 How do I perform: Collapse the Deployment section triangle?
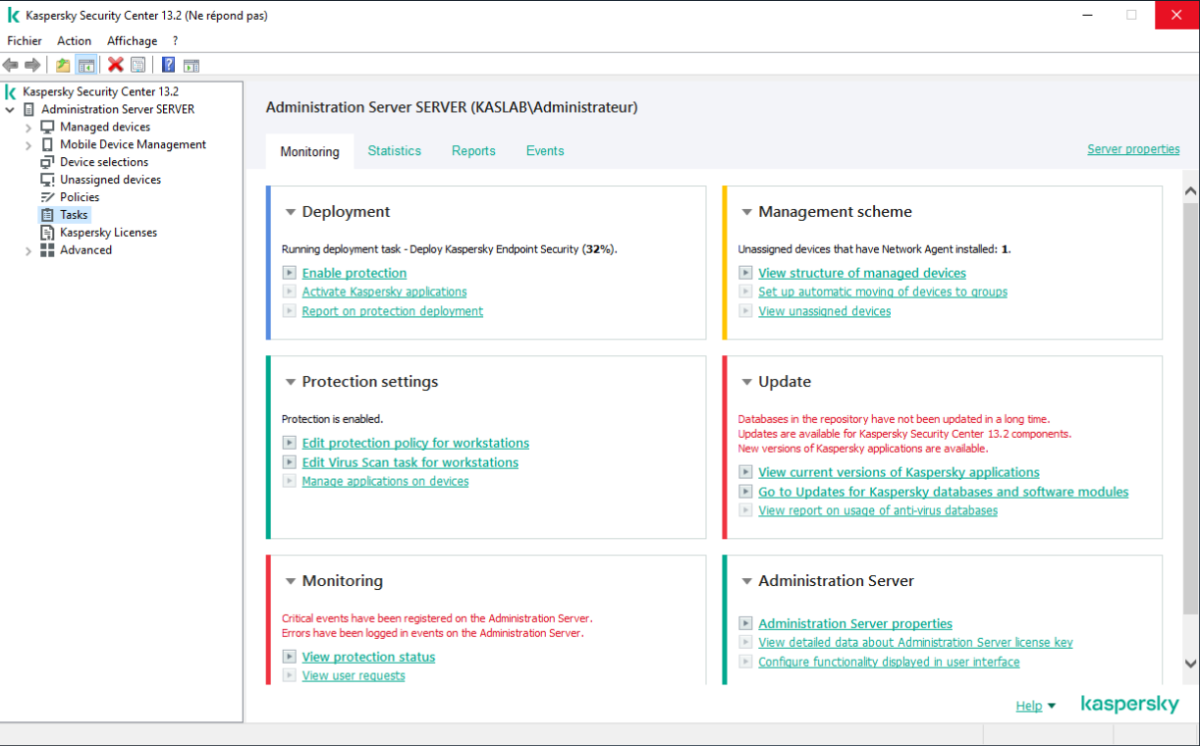pos(290,212)
